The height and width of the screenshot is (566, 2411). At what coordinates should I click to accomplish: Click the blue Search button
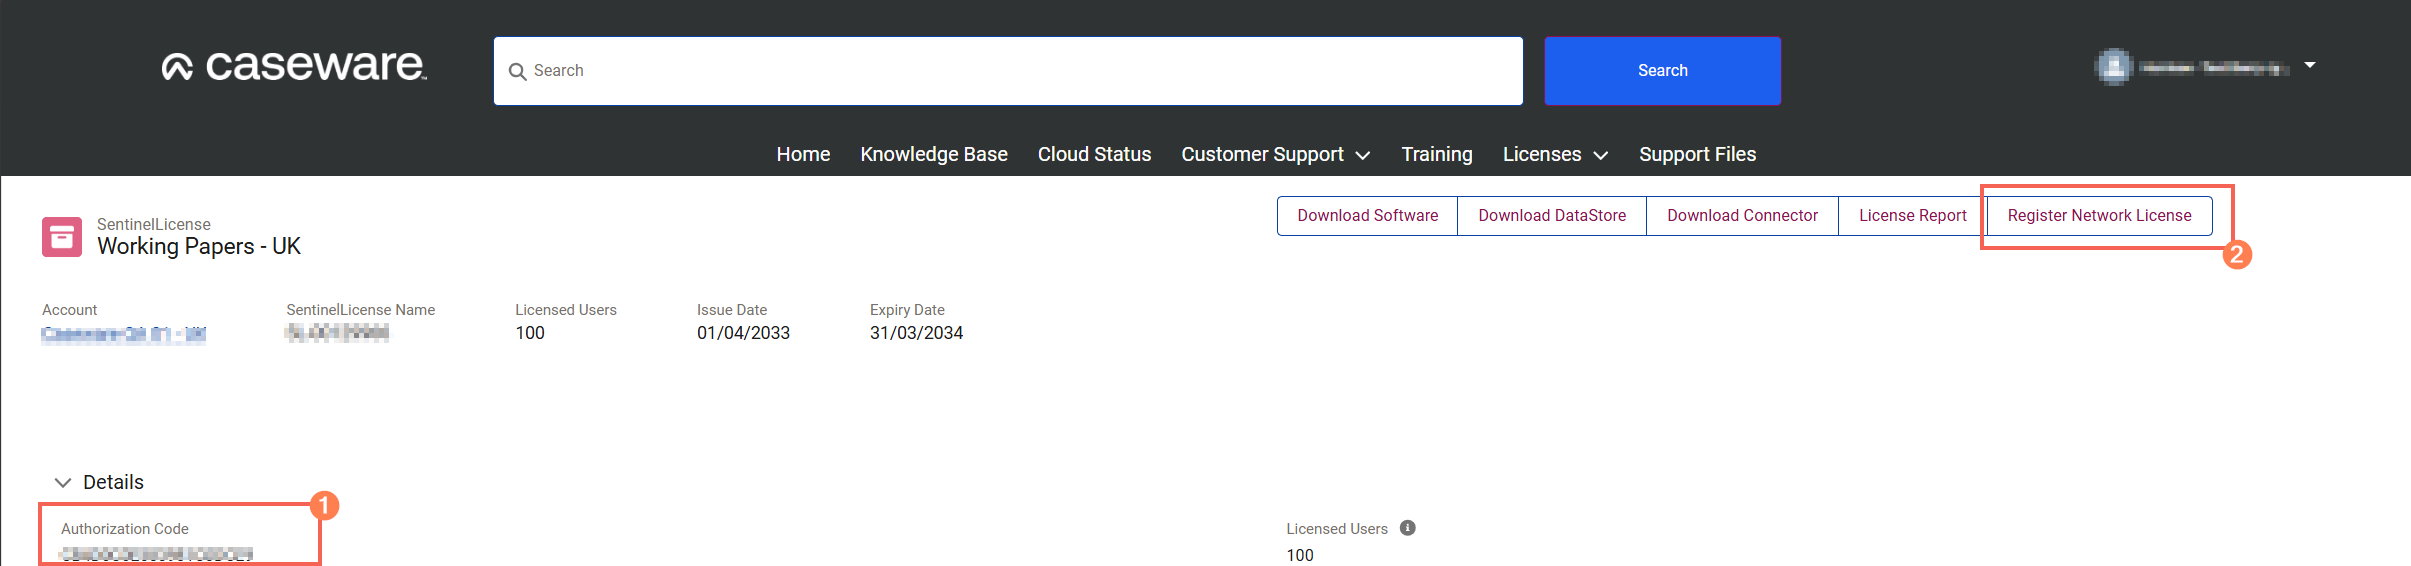tap(1662, 71)
